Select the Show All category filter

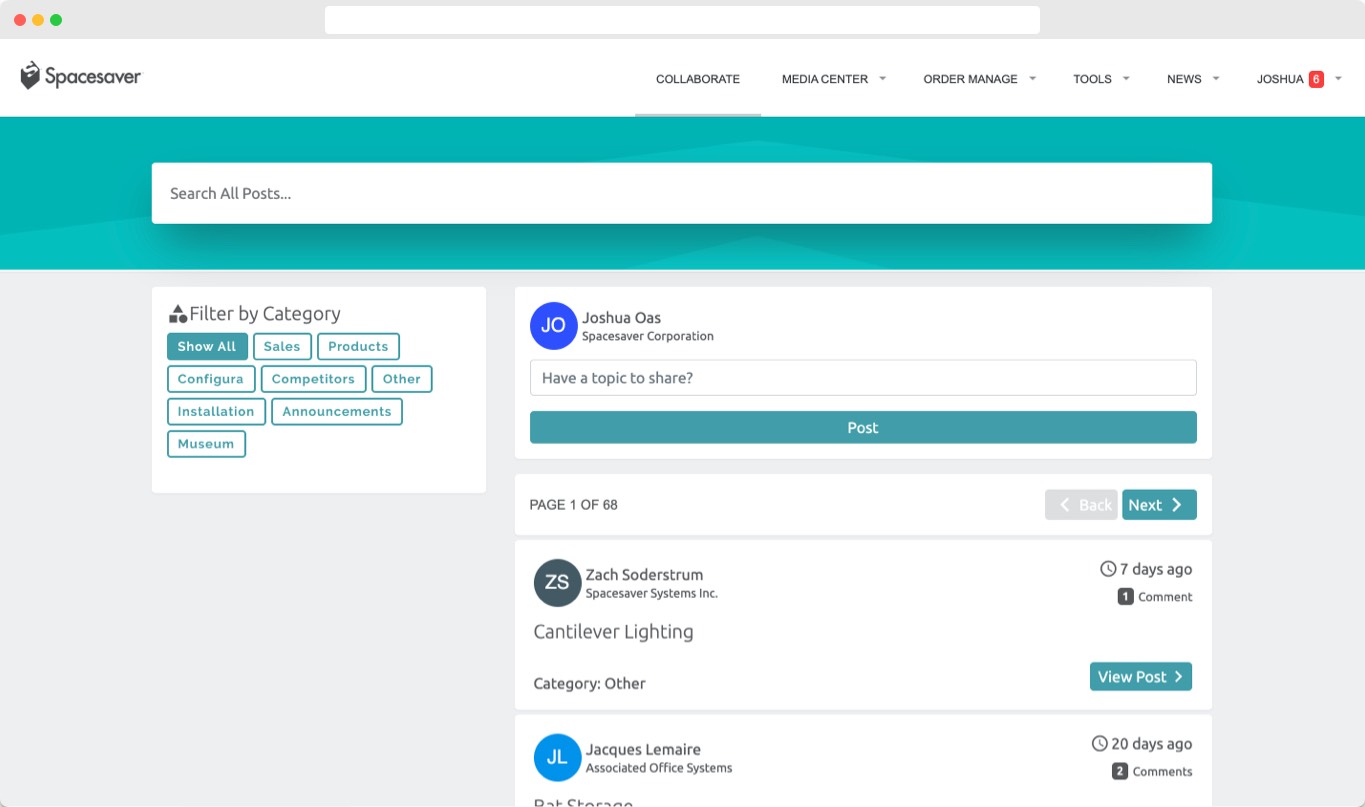coord(207,347)
